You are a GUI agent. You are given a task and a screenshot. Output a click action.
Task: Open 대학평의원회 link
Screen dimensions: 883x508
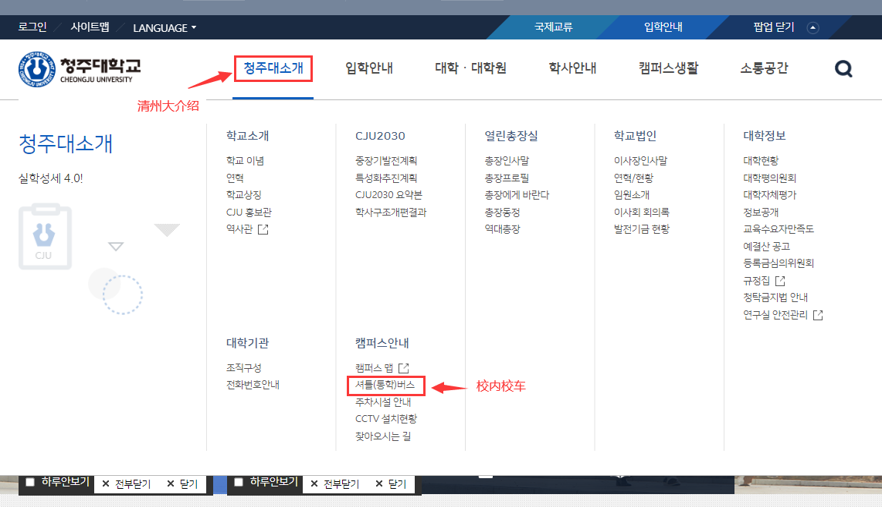(x=770, y=178)
